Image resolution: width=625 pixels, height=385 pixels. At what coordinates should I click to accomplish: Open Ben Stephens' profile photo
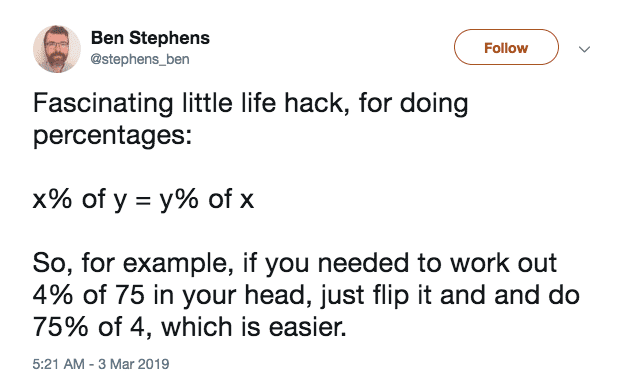point(57,49)
